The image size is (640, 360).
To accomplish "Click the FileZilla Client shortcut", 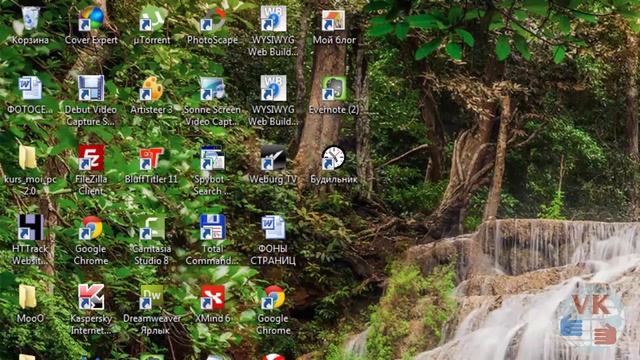I will click(91, 158).
